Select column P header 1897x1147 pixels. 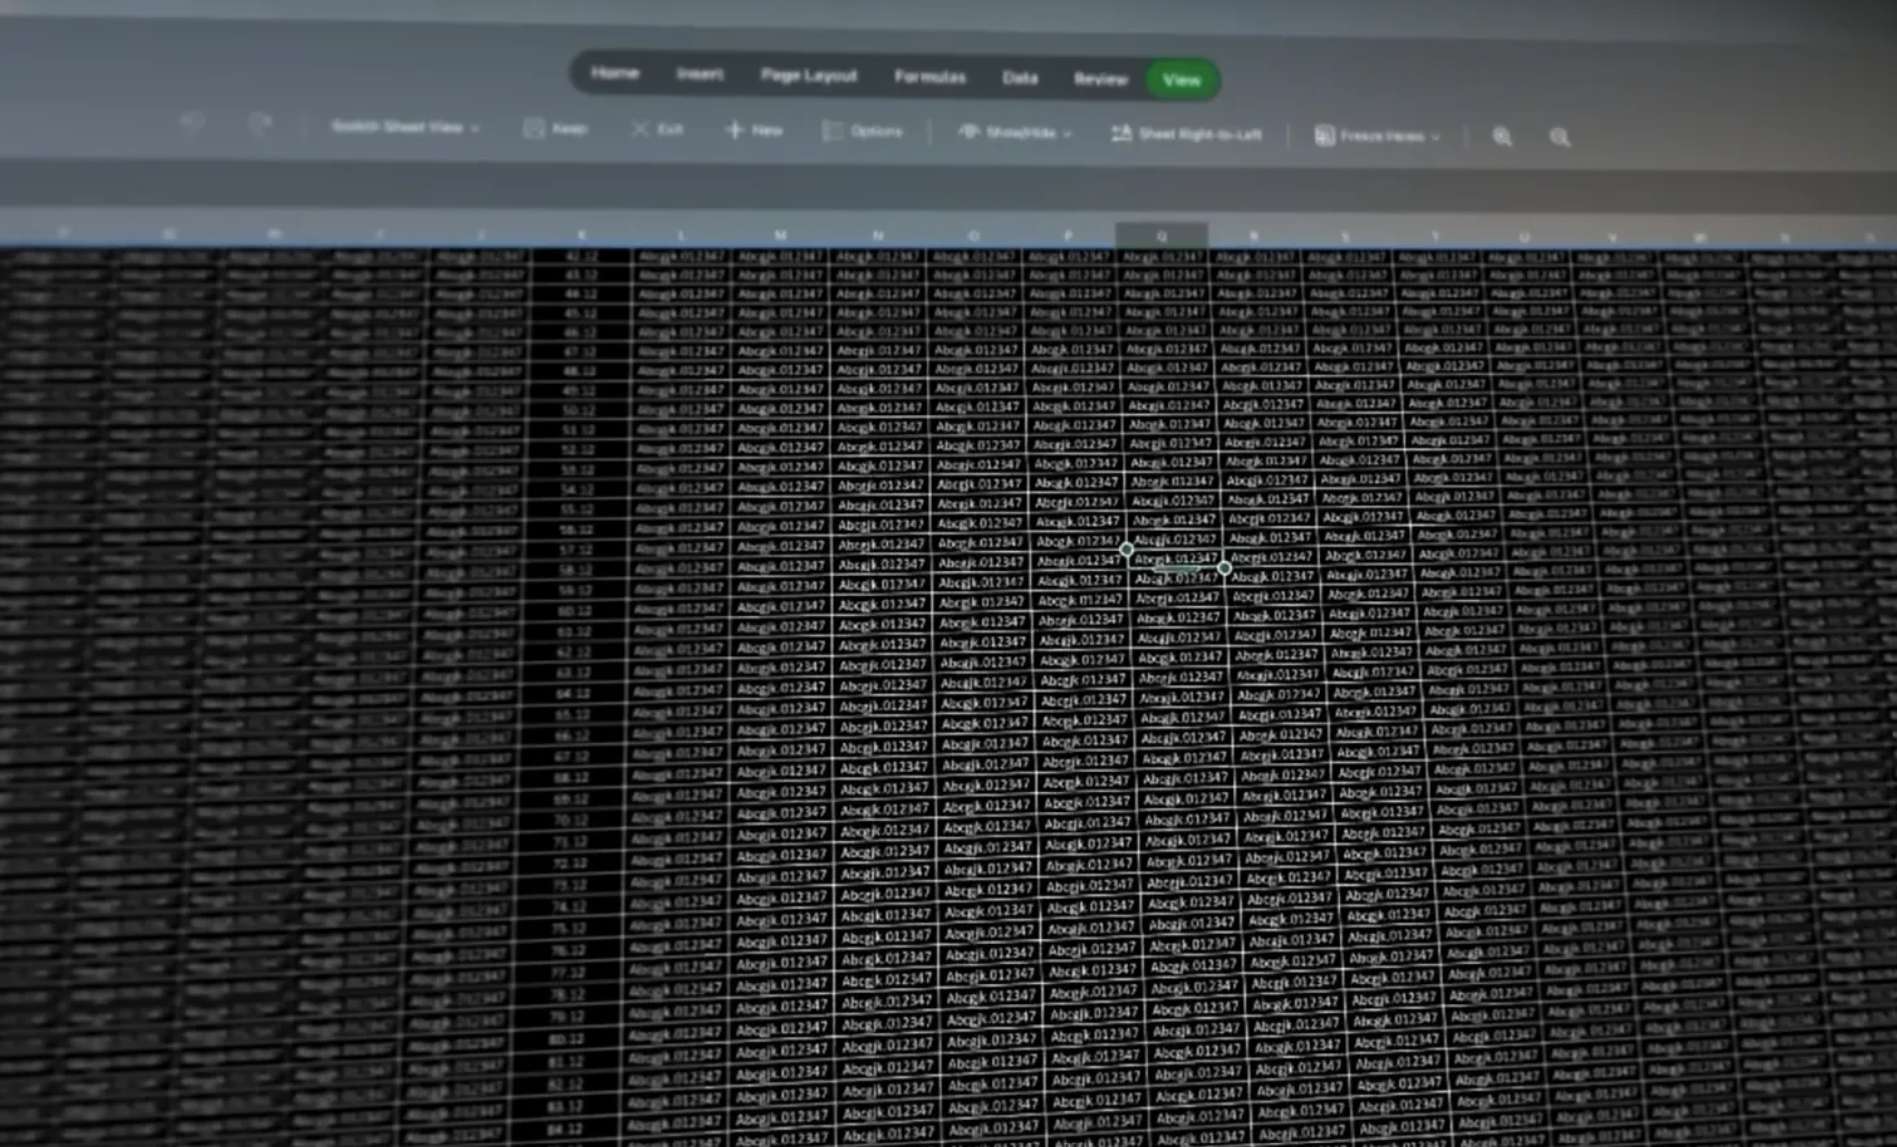point(1068,236)
